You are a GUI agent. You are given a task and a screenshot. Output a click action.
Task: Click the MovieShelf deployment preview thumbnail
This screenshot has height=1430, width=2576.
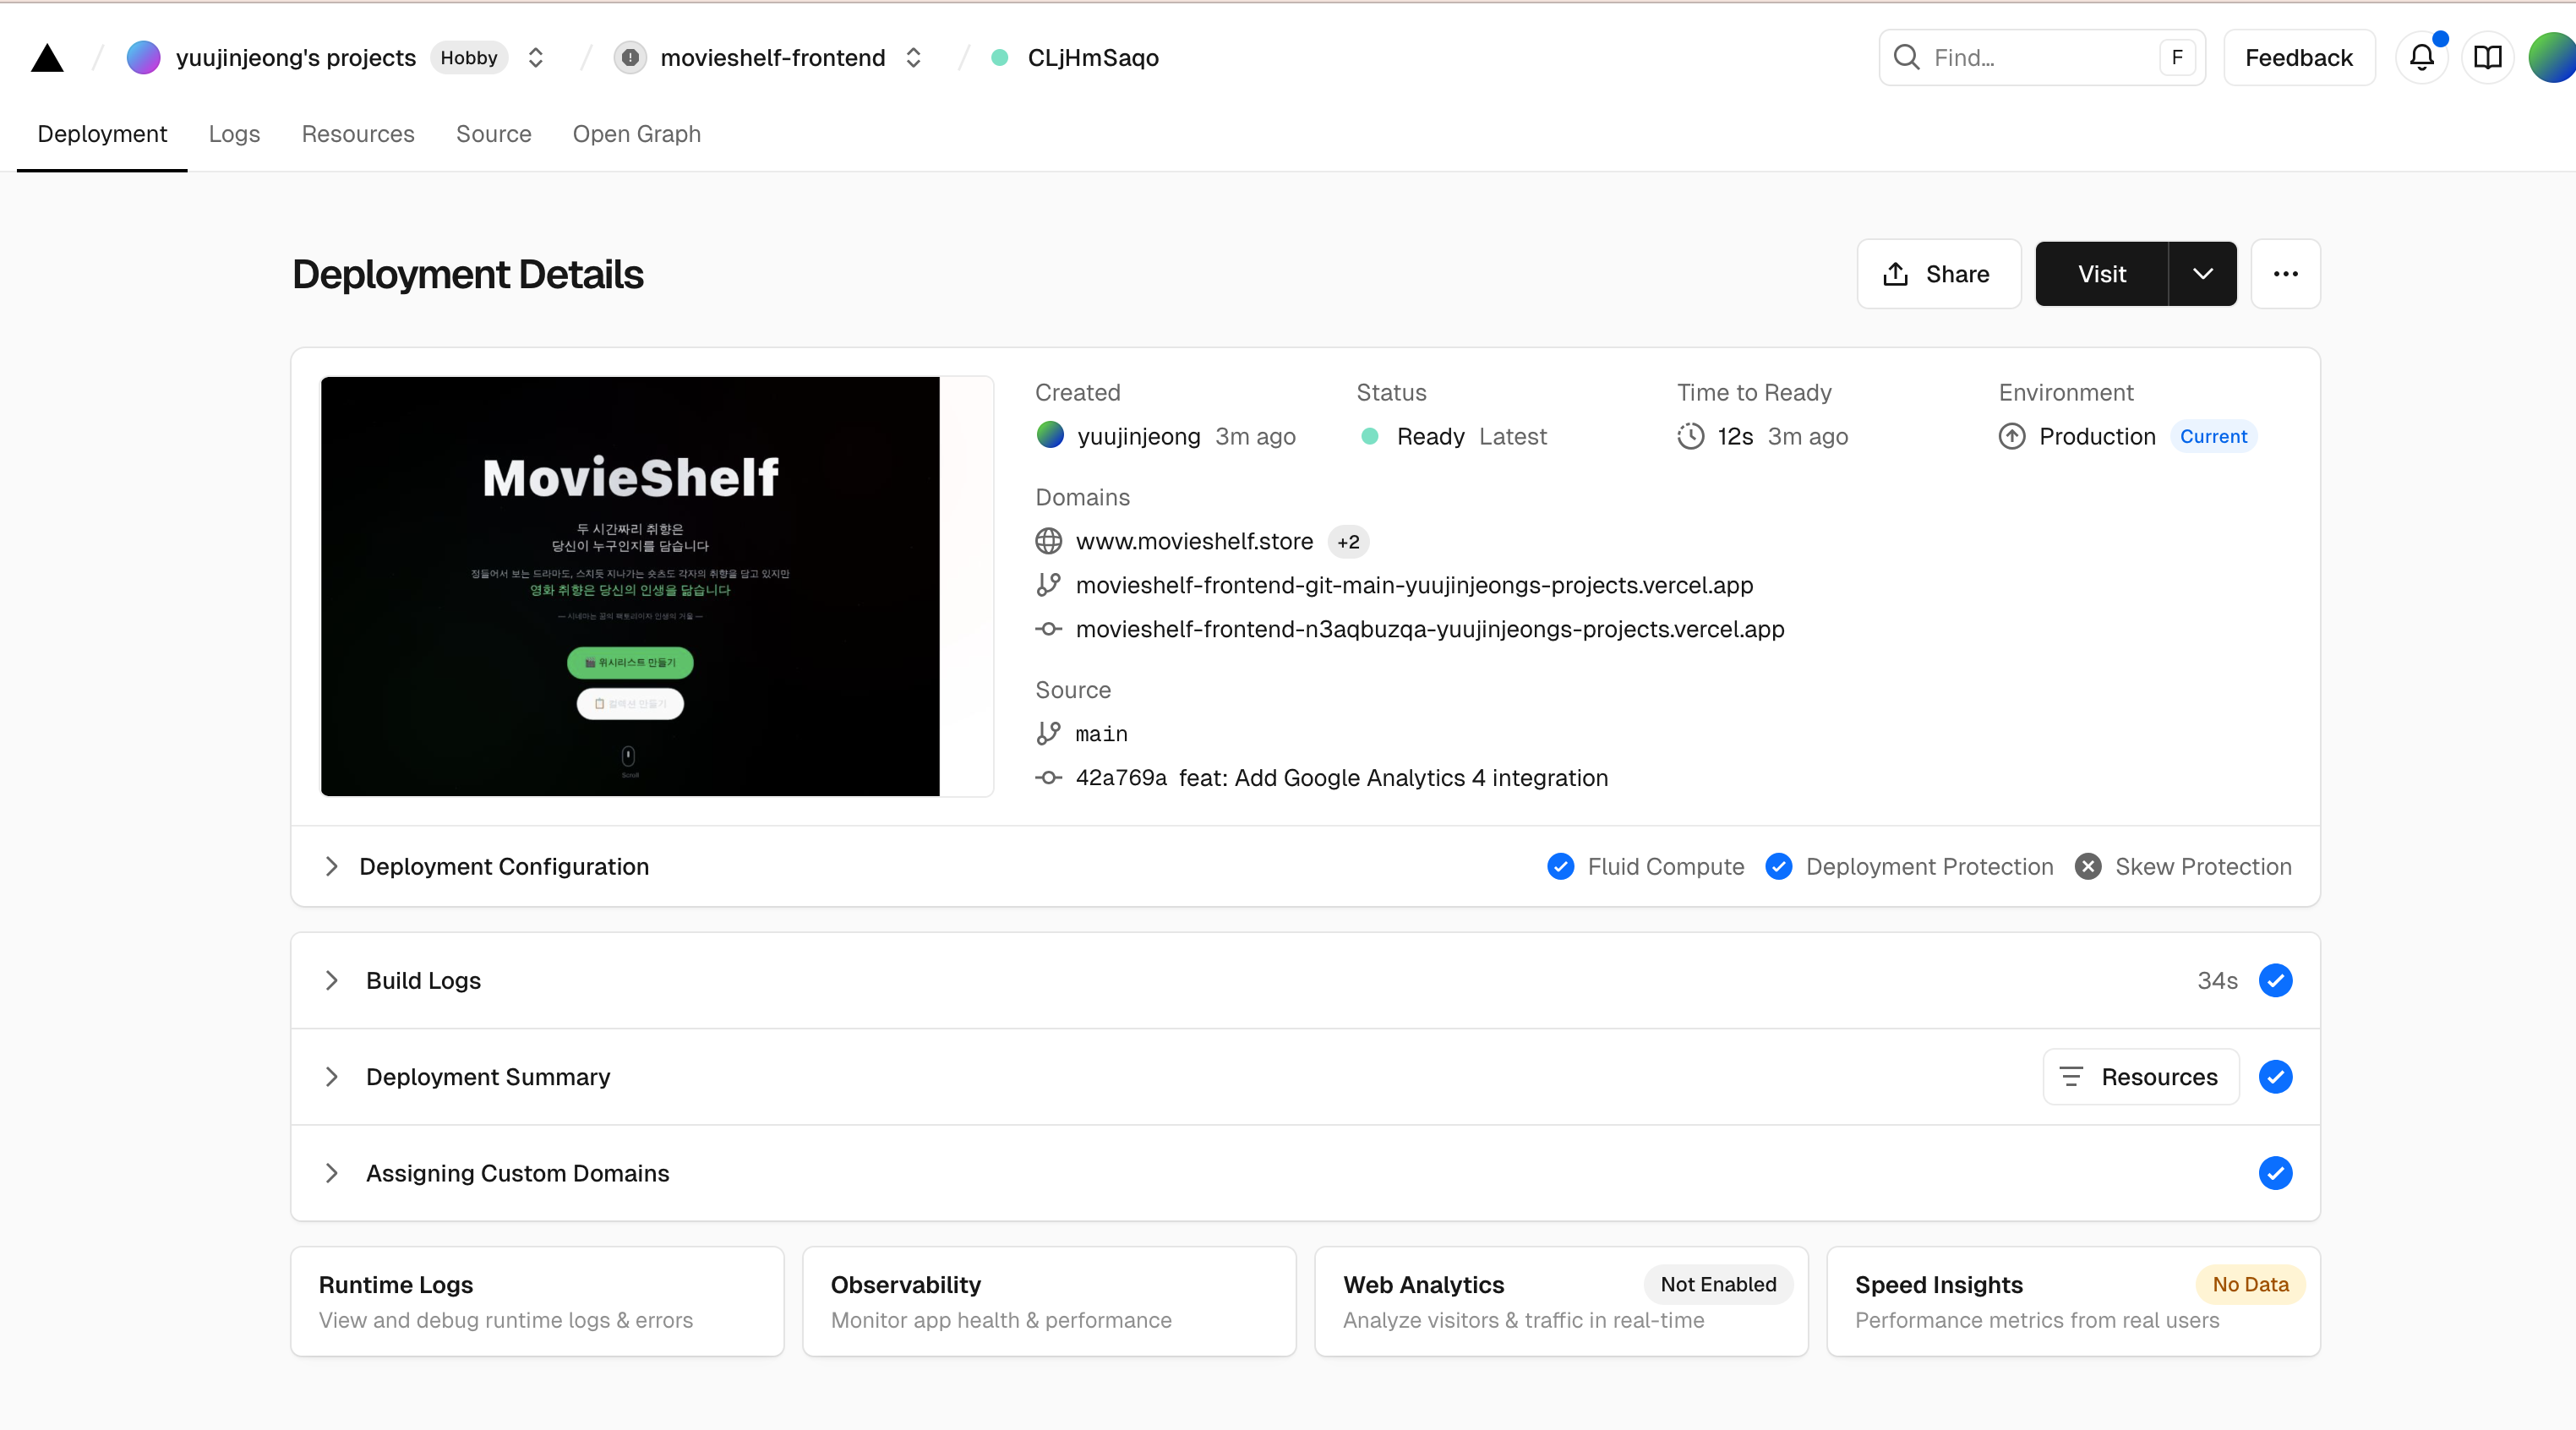[x=630, y=586]
